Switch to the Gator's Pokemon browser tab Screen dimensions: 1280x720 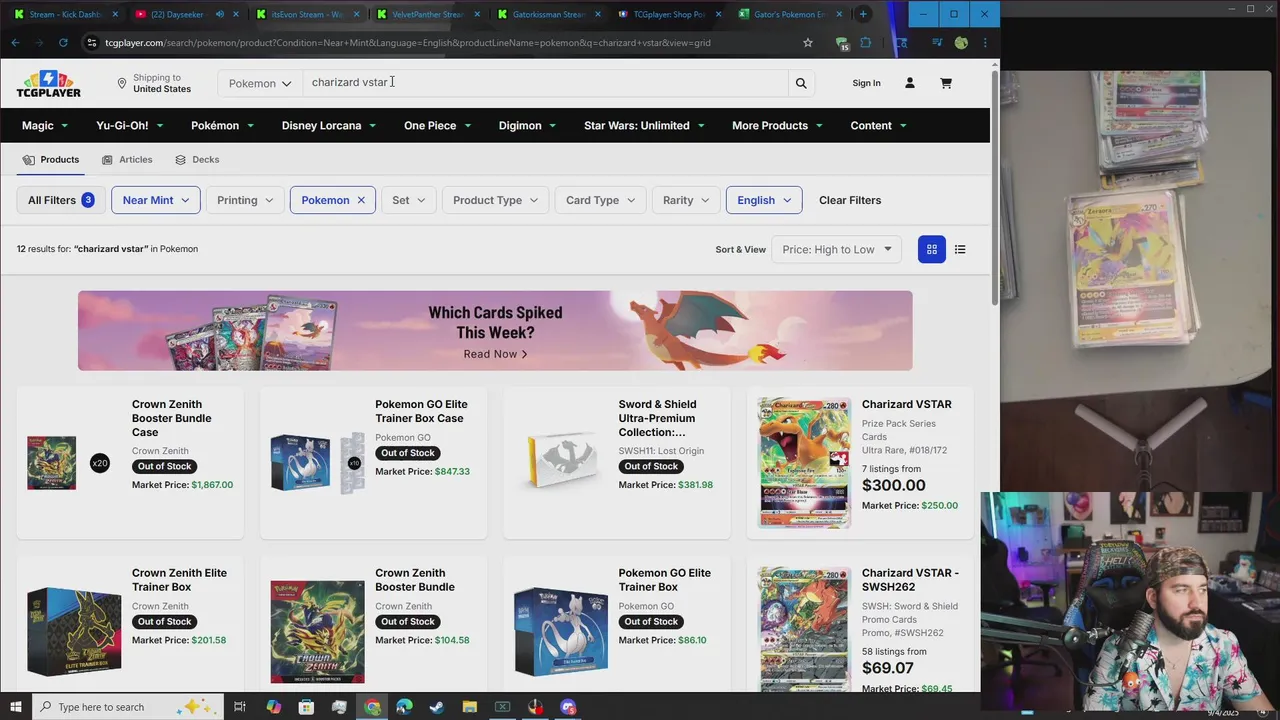790,14
